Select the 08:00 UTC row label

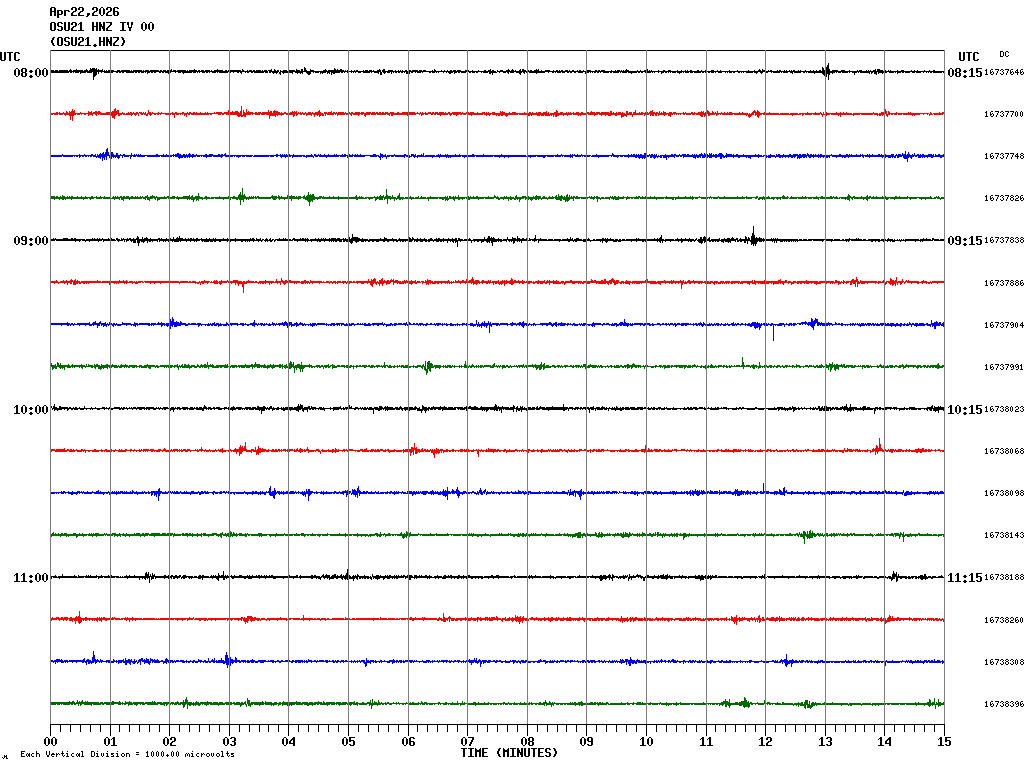tap(31, 73)
